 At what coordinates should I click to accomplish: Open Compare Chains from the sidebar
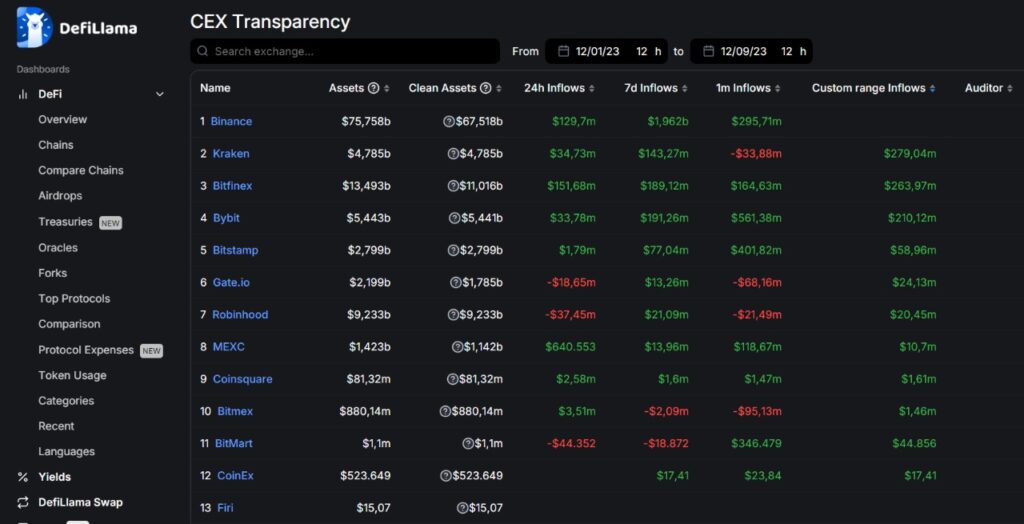(81, 171)
